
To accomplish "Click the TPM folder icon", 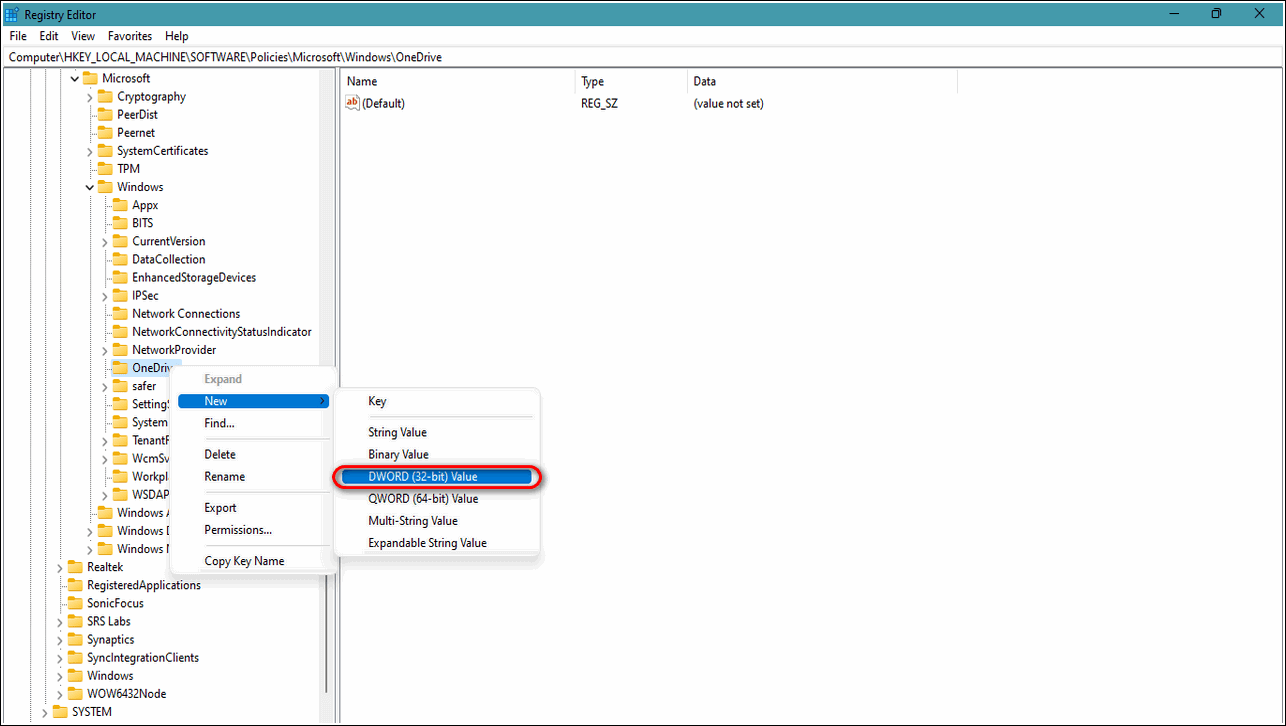I will (105, 169).
